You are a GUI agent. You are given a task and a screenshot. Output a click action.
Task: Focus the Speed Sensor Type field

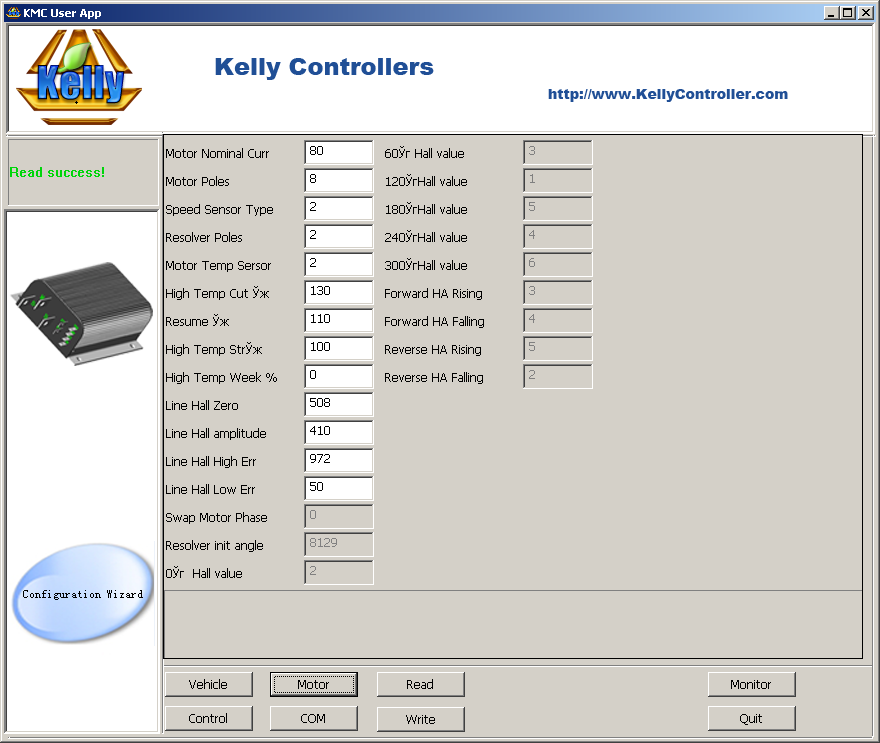[338, 209]
